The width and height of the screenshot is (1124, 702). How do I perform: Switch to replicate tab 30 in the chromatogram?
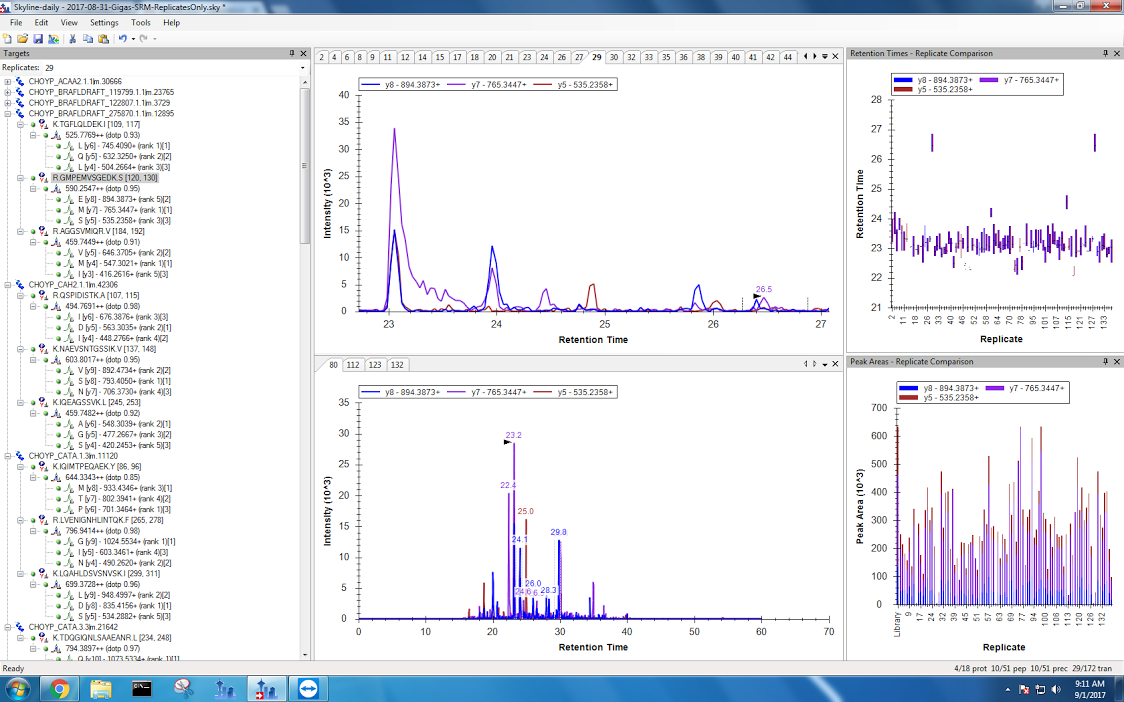[x=615, y=57]
